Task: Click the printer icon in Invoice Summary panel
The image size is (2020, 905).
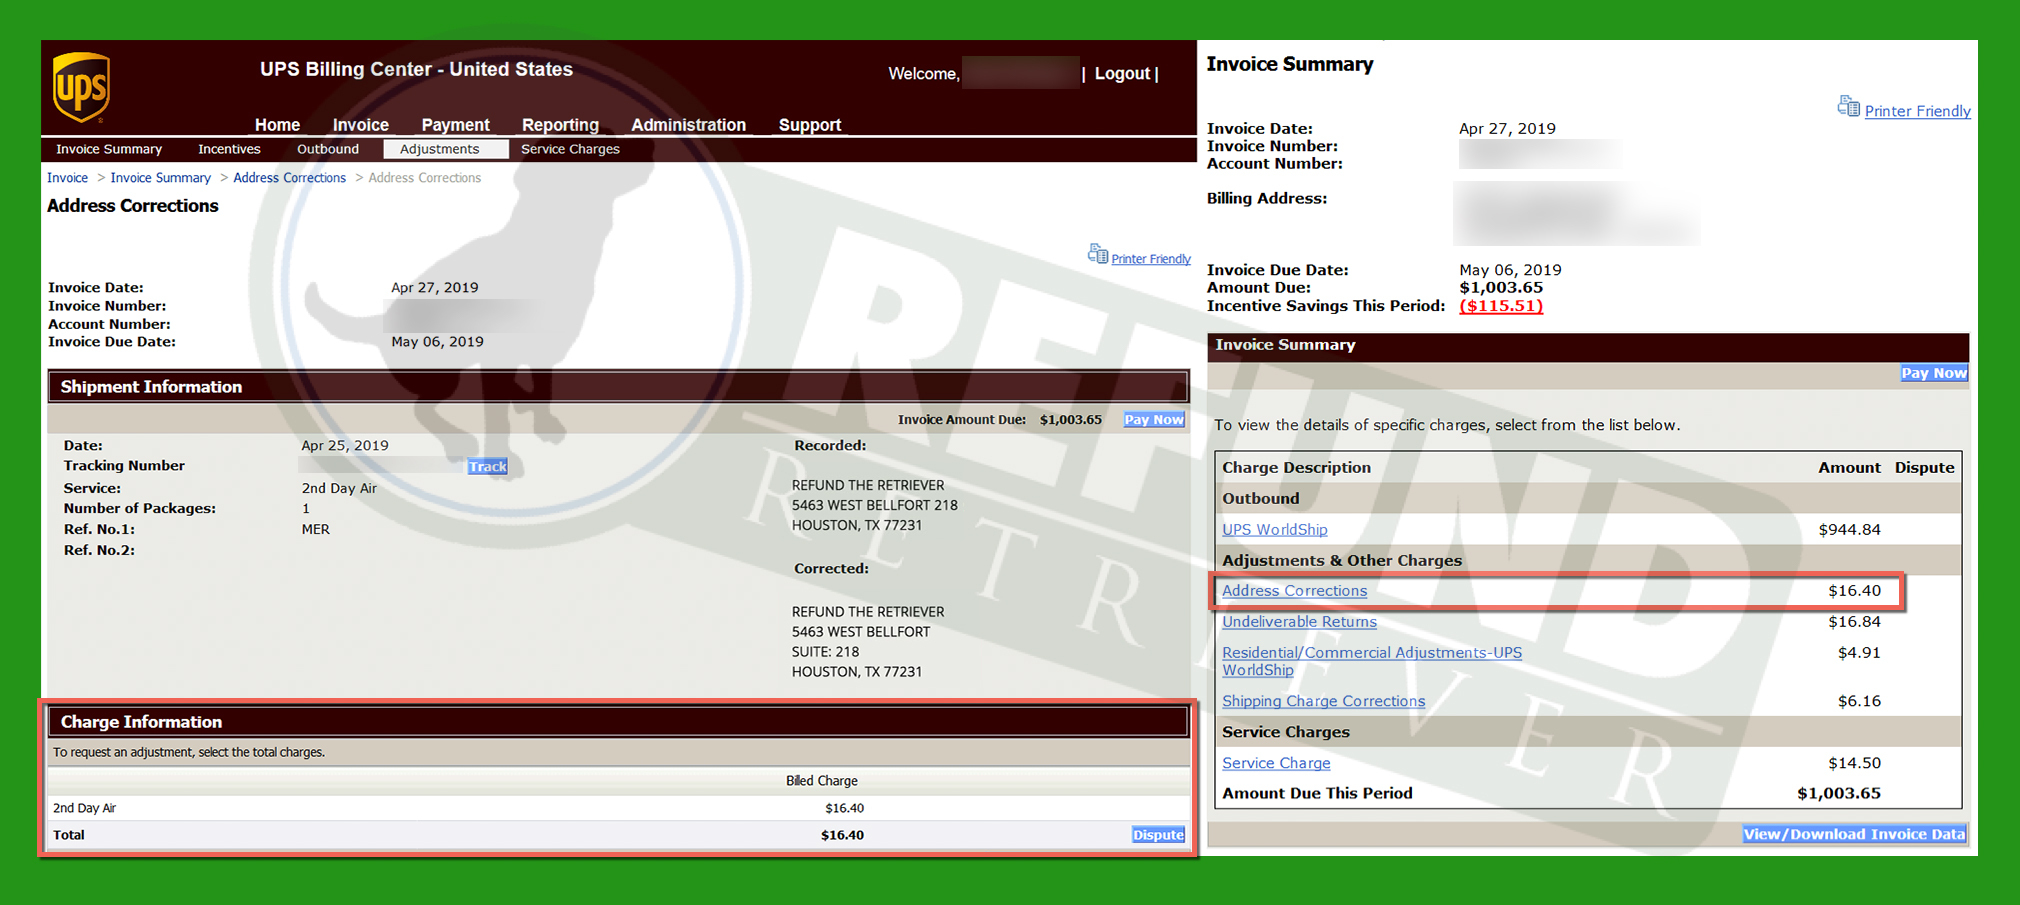Action: [1848, 106]
